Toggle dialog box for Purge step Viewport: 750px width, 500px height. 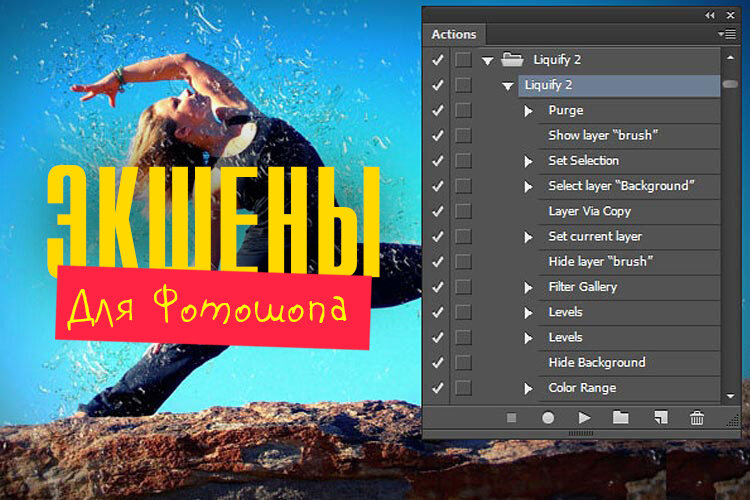[x=463, y=111]
